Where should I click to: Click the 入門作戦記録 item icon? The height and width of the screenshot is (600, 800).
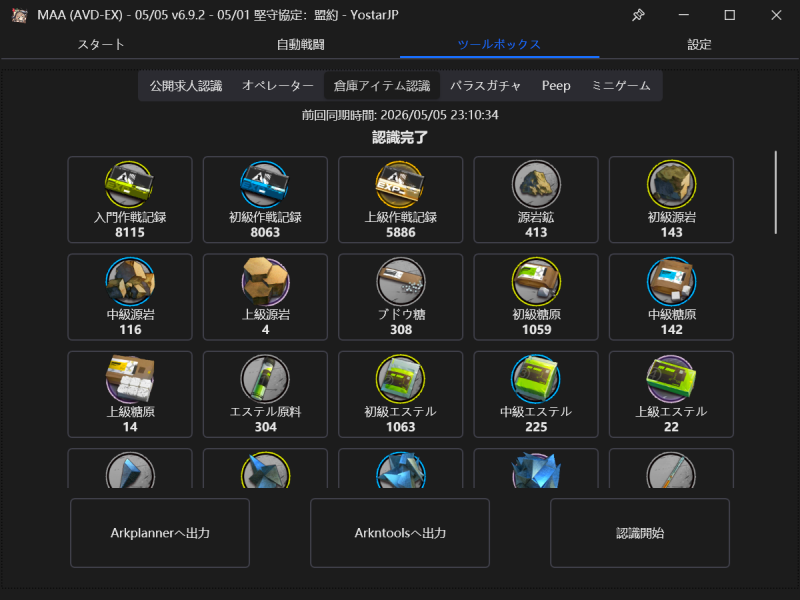(x=130, y=184)
